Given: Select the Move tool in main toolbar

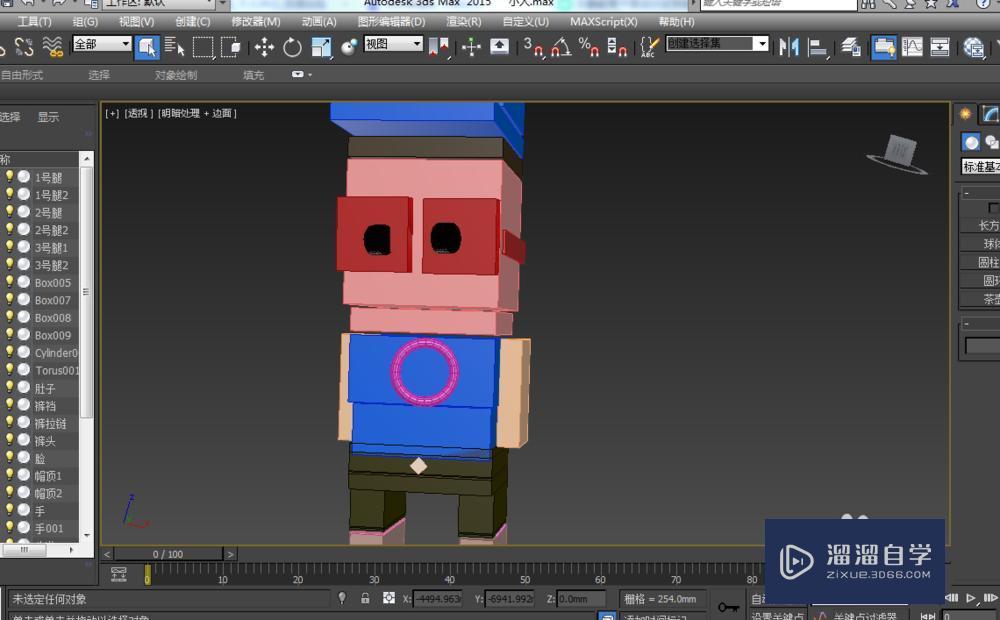Looking at the screenshot, I should pos(264,46).
